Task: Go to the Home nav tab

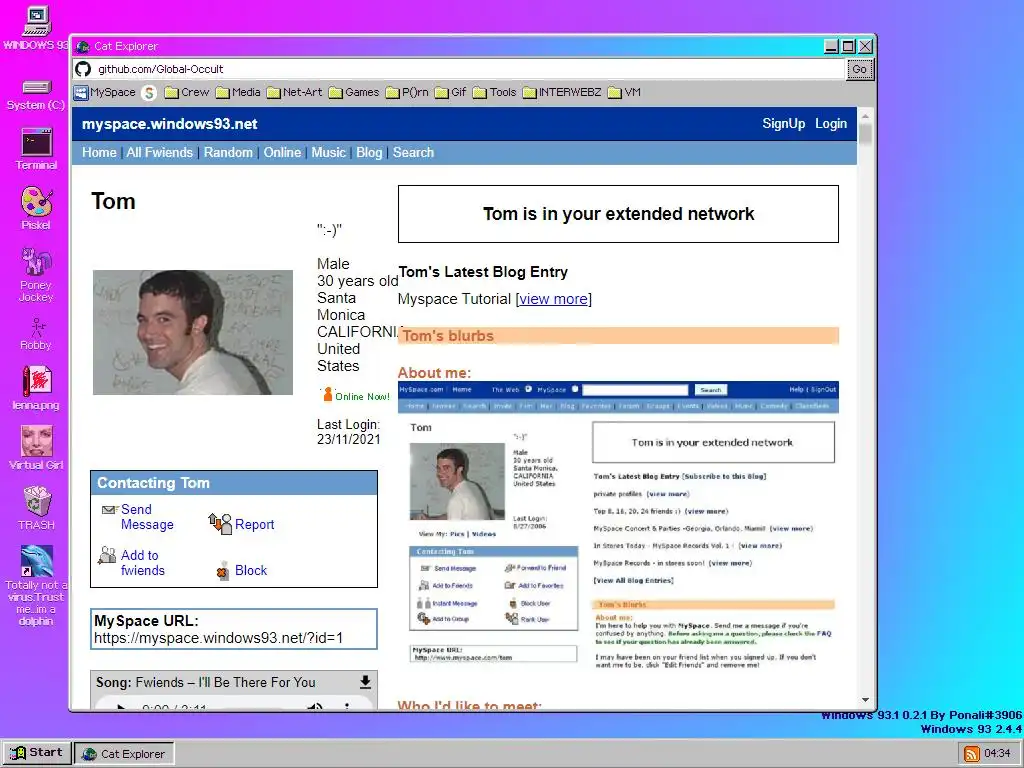Action: coord(99,152)
